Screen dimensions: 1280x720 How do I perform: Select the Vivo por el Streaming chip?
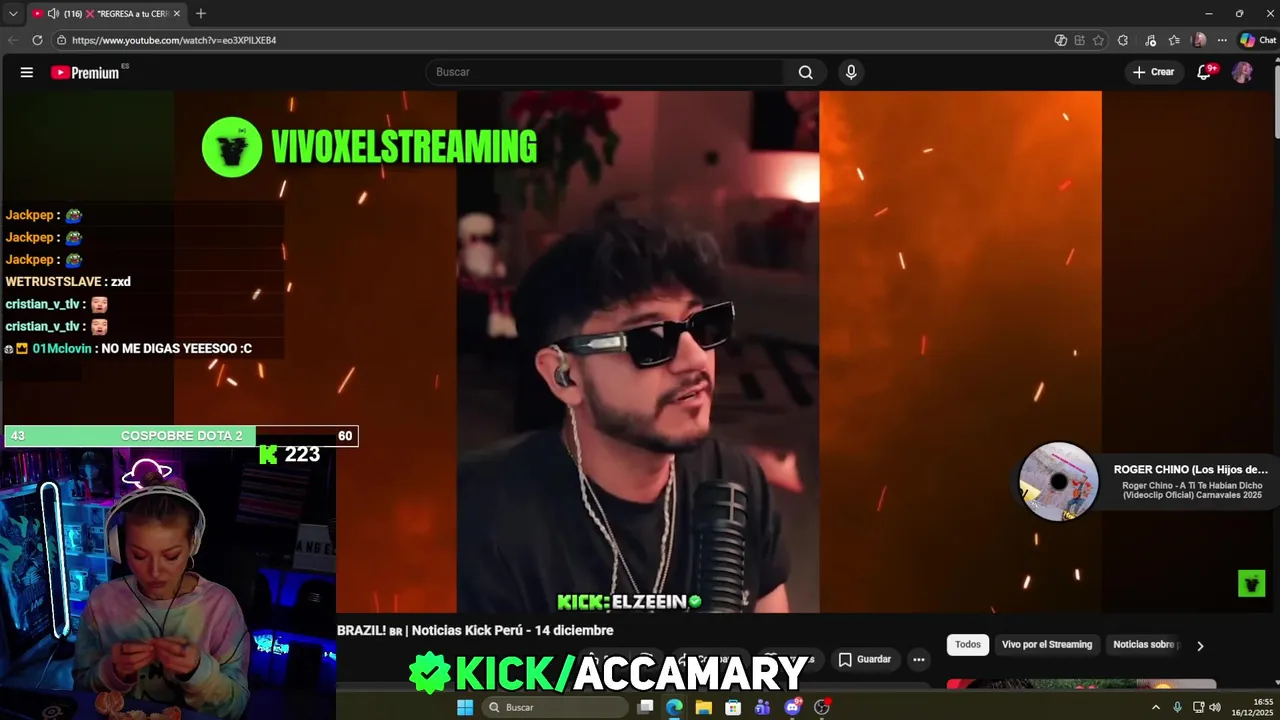1047,645
